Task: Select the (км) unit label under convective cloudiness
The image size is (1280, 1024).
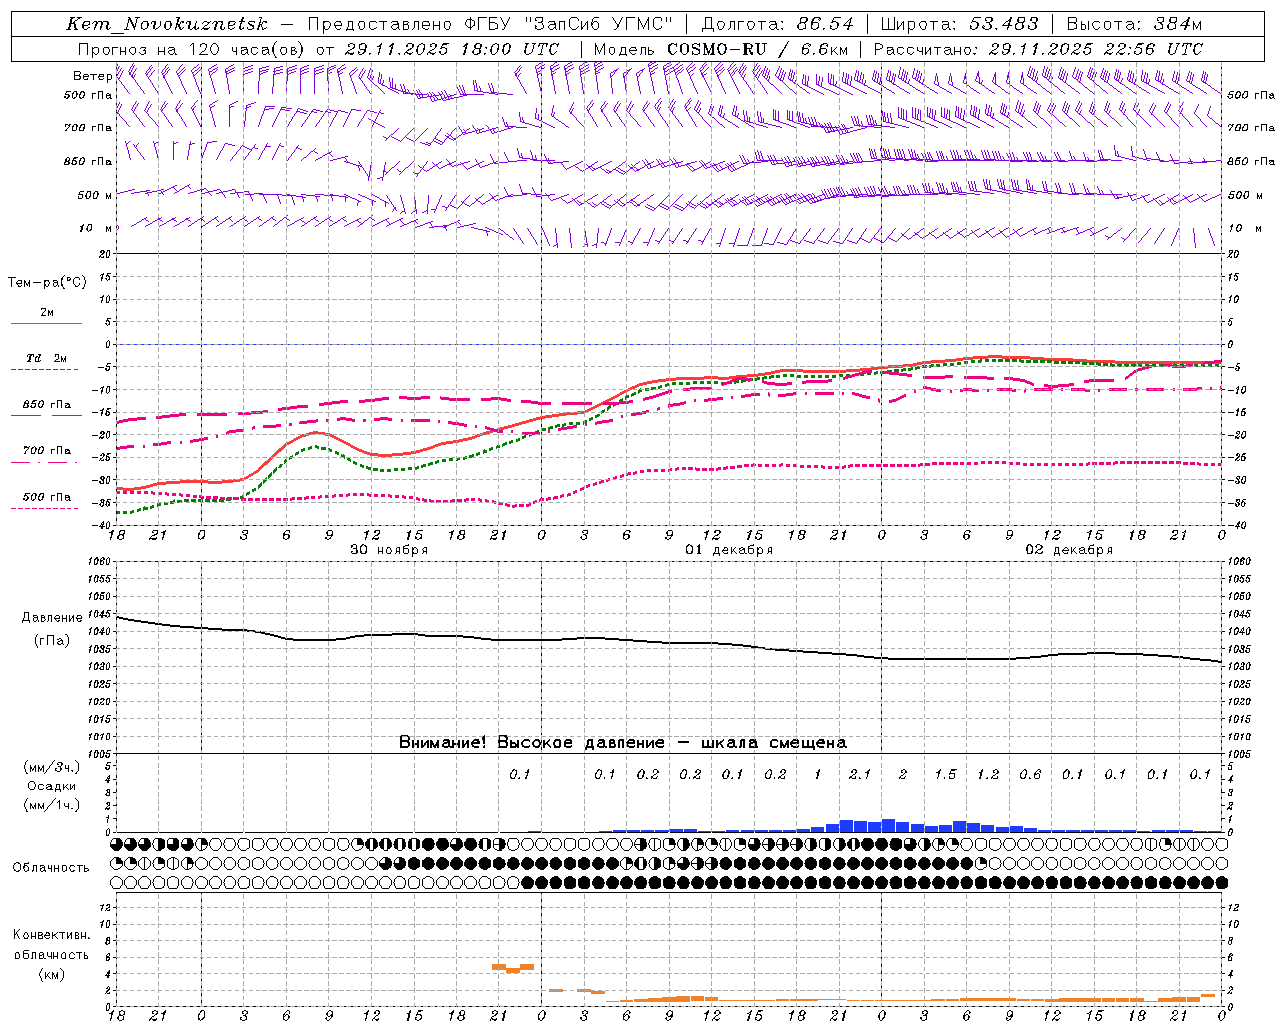Action: (x=51, y=974)
